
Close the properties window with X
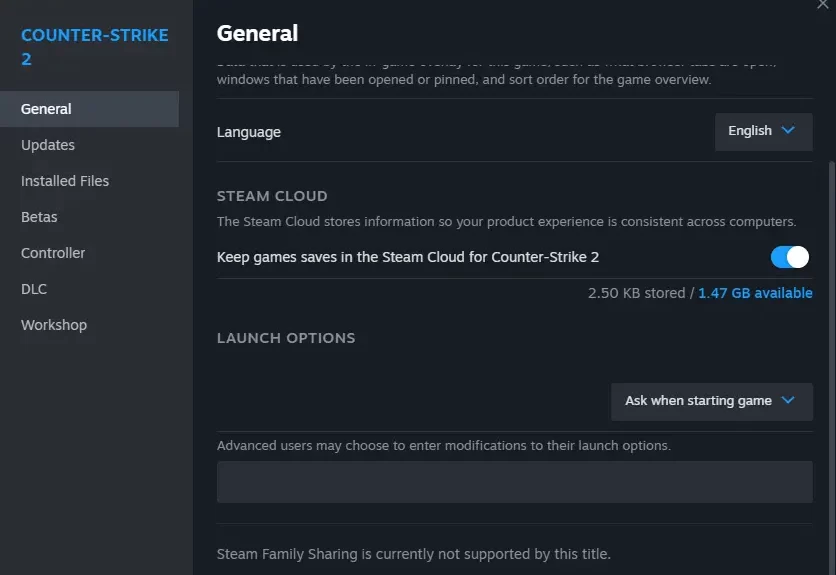pos(823,4)
